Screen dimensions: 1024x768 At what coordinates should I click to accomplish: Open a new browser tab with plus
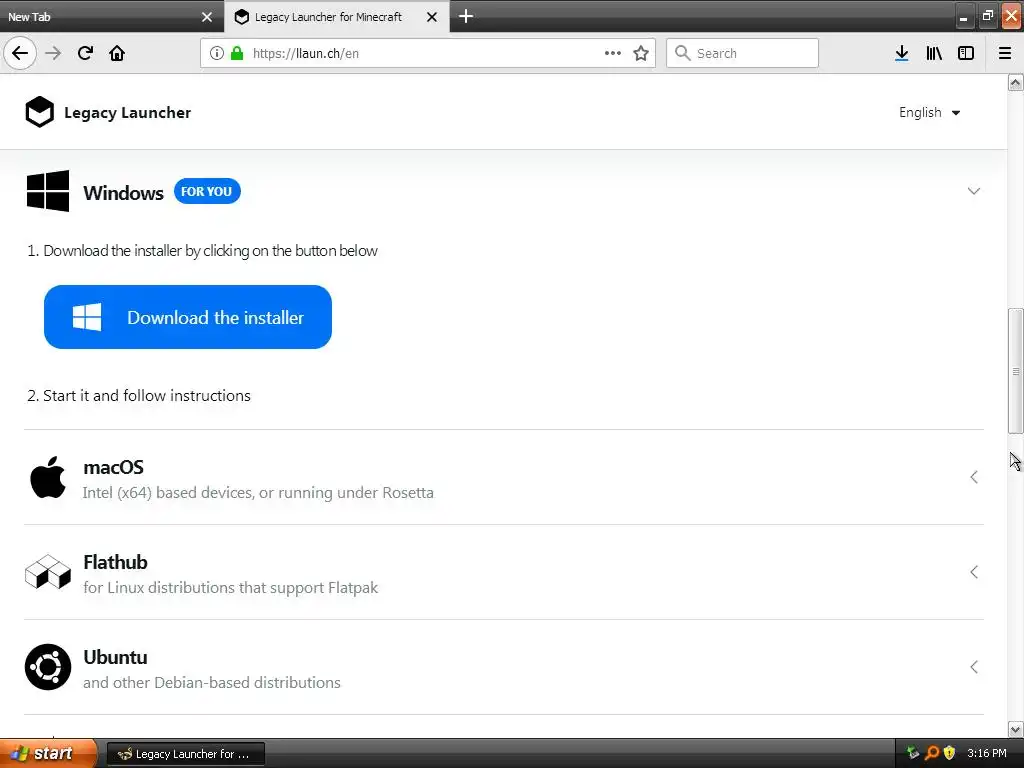pyautogui.click(x=466, y=16)
